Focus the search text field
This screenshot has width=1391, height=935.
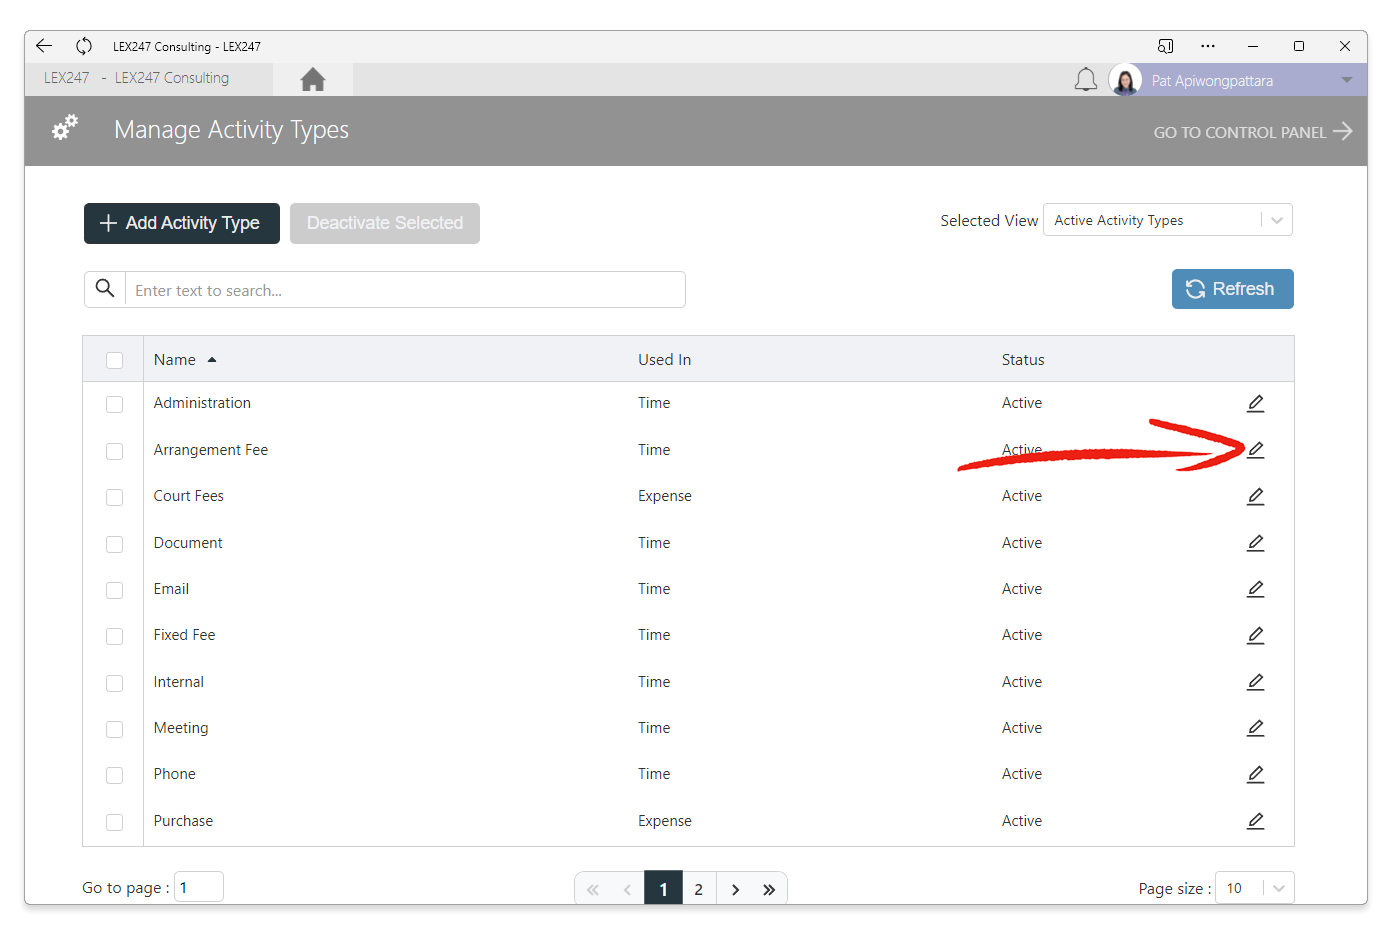pos(405,290)
